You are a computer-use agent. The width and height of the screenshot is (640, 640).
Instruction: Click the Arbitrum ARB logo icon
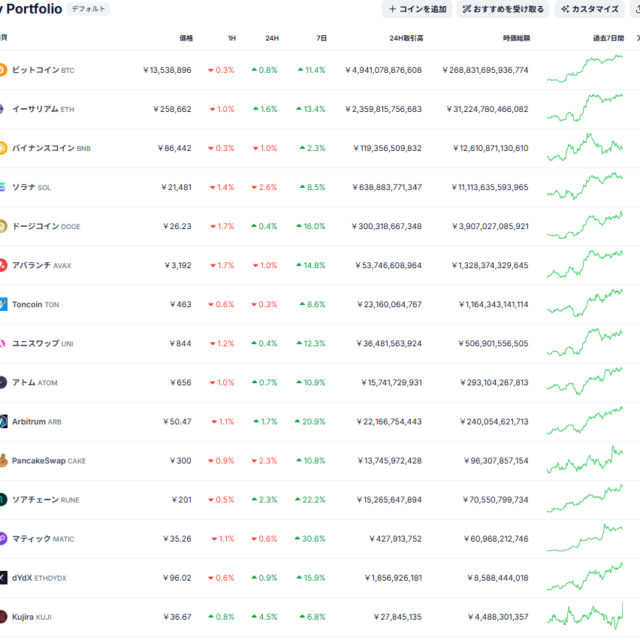[x=3, y=421]
